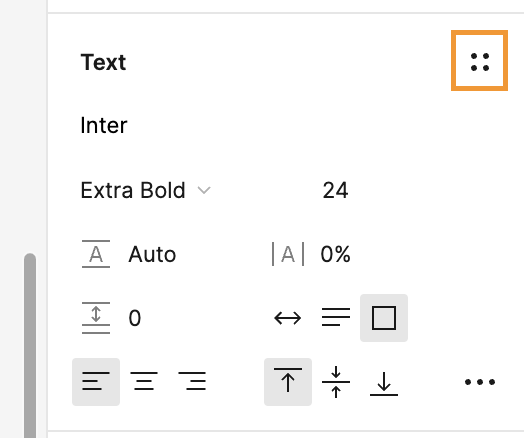524x438 pixels.
Task: Select auto height text resizing
Action: point(336,318)
